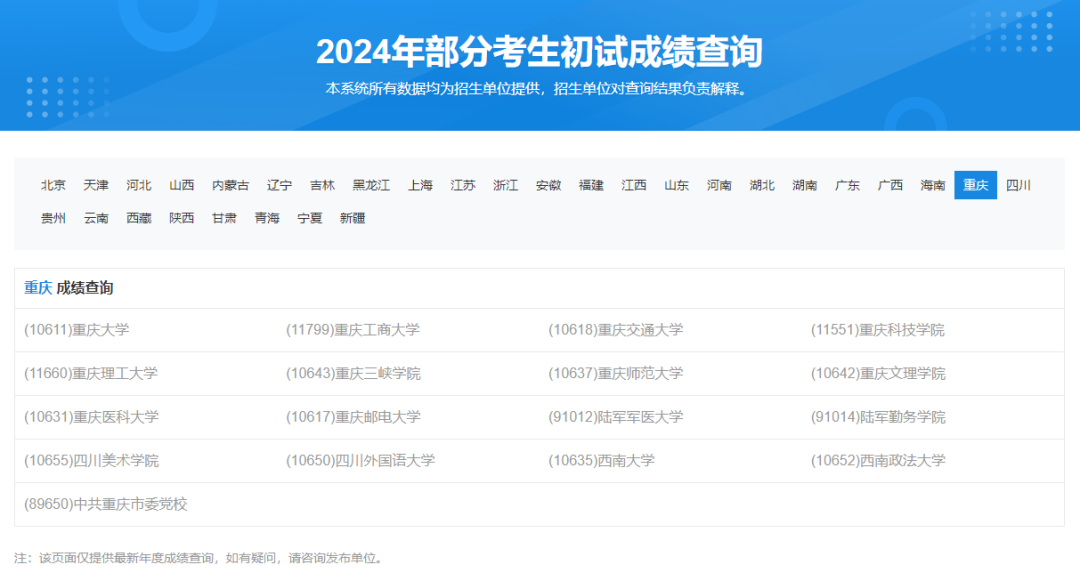Choose the 宁夏 tab
This screenshot has height=581, width=1080.
[310, 218]
